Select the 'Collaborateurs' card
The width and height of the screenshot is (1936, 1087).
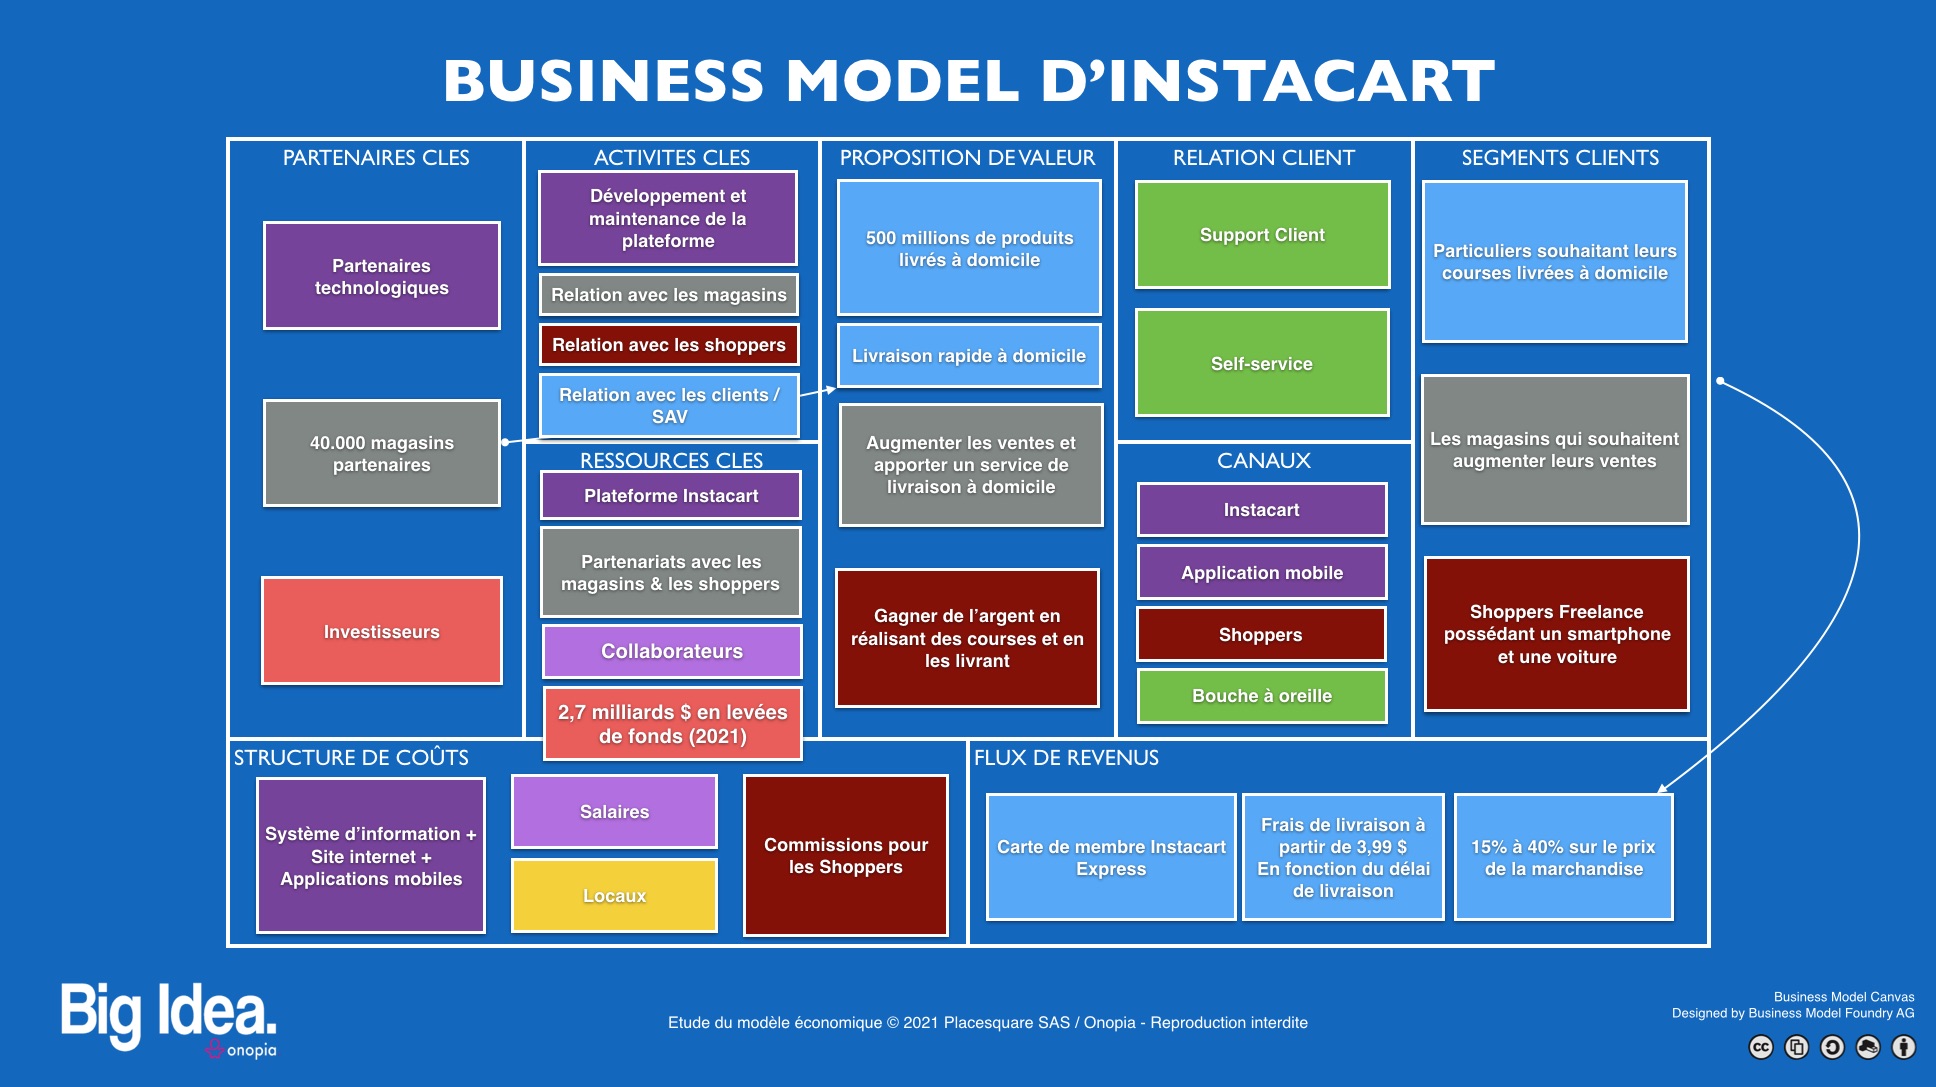[672, 651]
